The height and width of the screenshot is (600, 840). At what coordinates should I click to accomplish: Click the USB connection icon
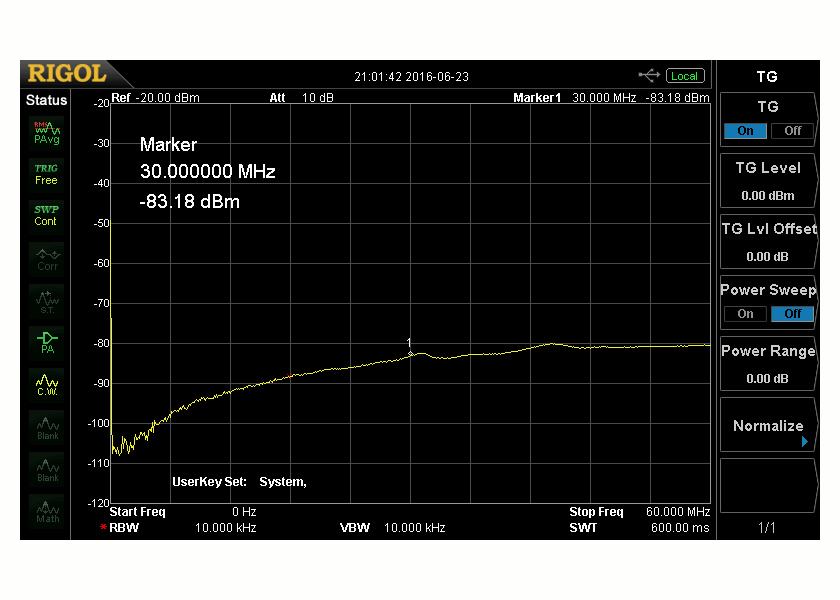tap(649, 76)
